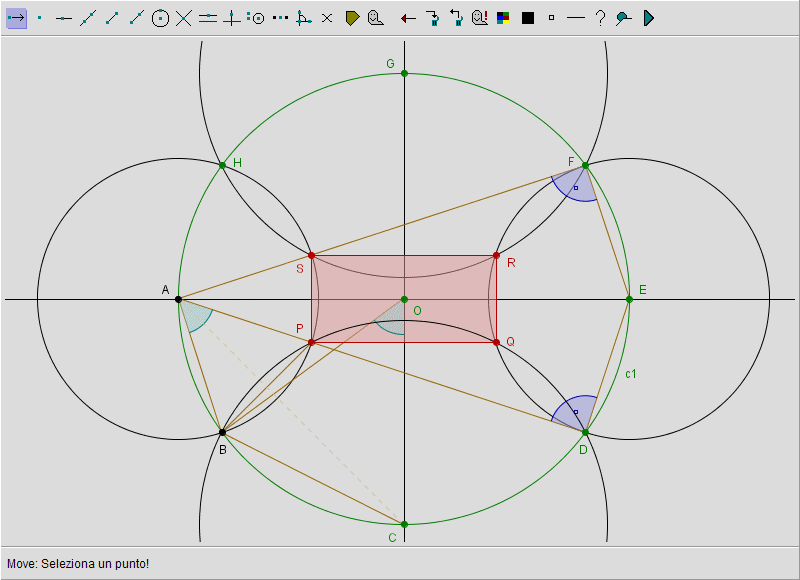Select the single Point tool

click(40, 18)
